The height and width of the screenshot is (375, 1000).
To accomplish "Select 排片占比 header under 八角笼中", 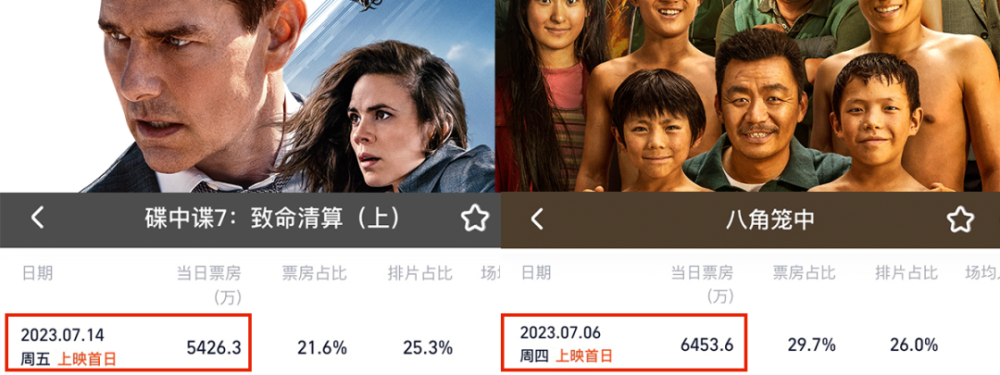I will point(906,274).
